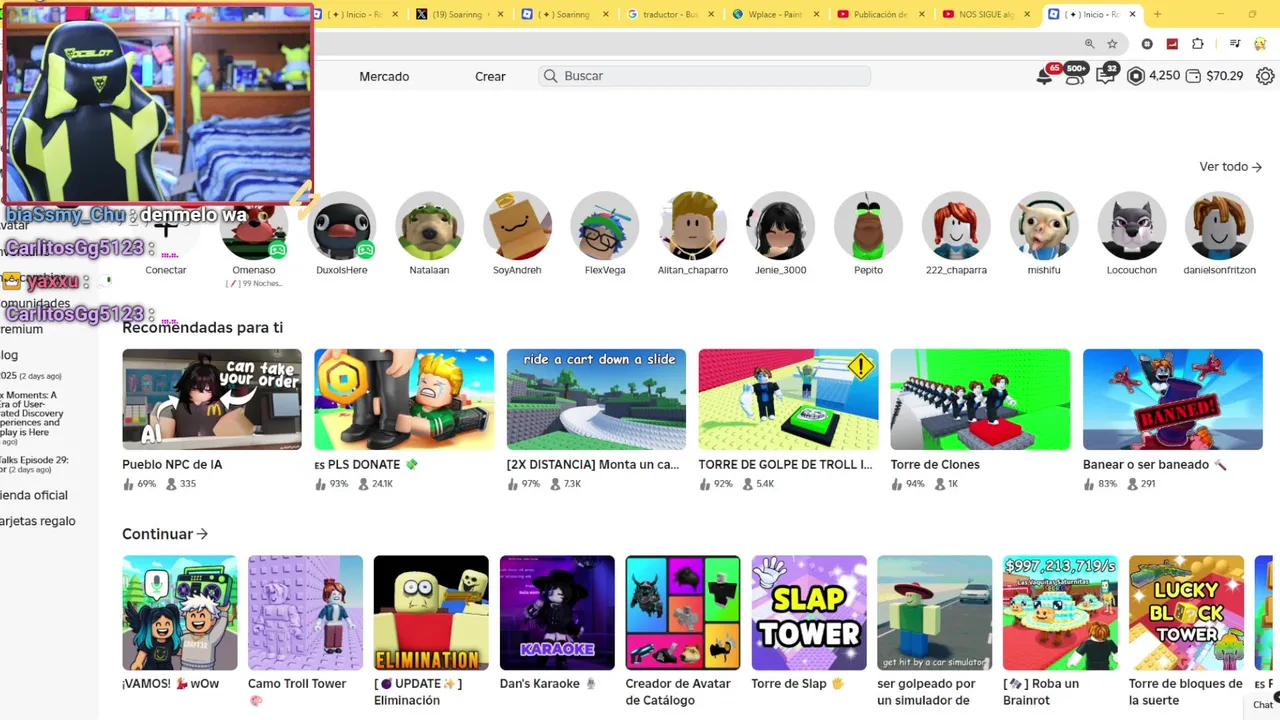
Task: Open Natalaan's friend avatar
Action: pos(429,227)
